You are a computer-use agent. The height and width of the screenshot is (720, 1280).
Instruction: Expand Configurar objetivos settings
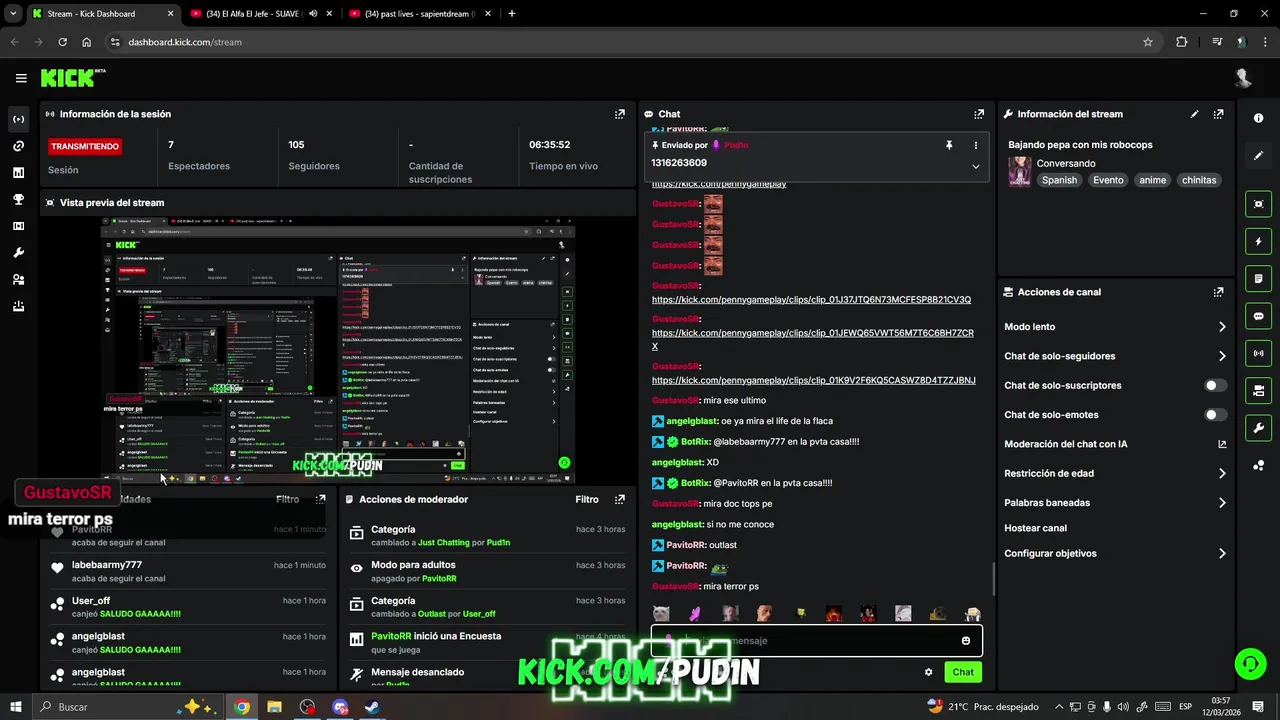pyautogui.click(x=1222, y=554)
